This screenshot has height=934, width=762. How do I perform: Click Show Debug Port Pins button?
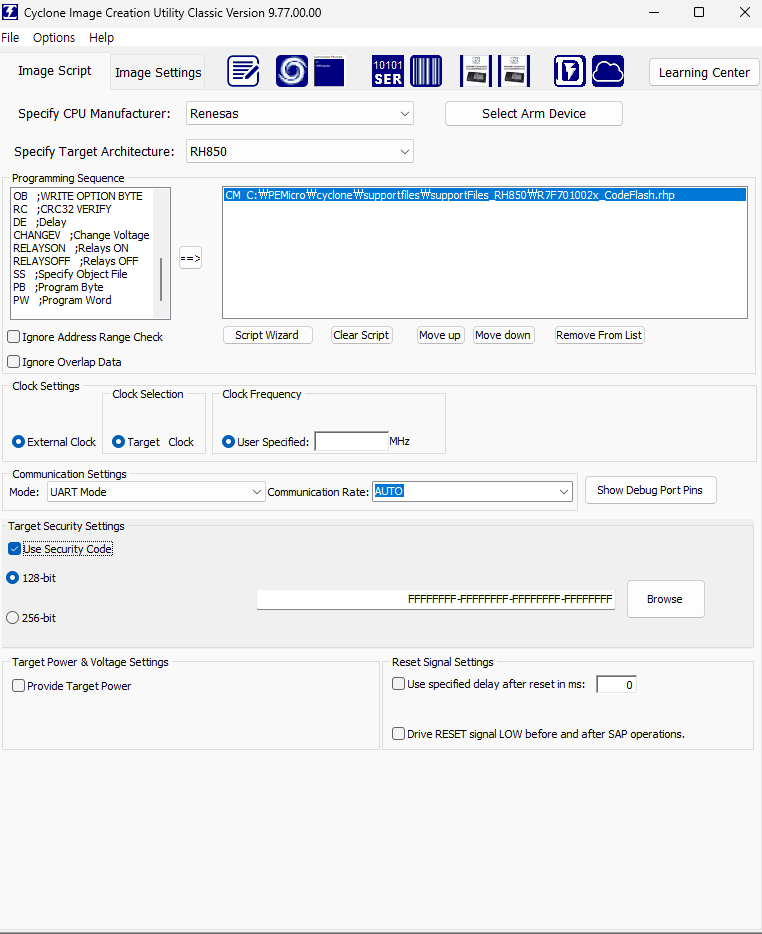pos(650,490)
